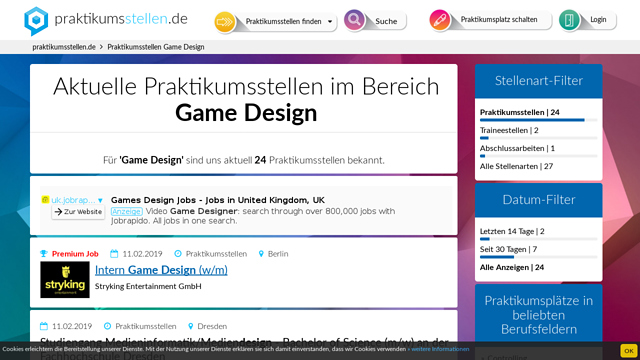Click the green door Login icon
Viewport: 640px width, 360px height.
(x=569, y=20)
